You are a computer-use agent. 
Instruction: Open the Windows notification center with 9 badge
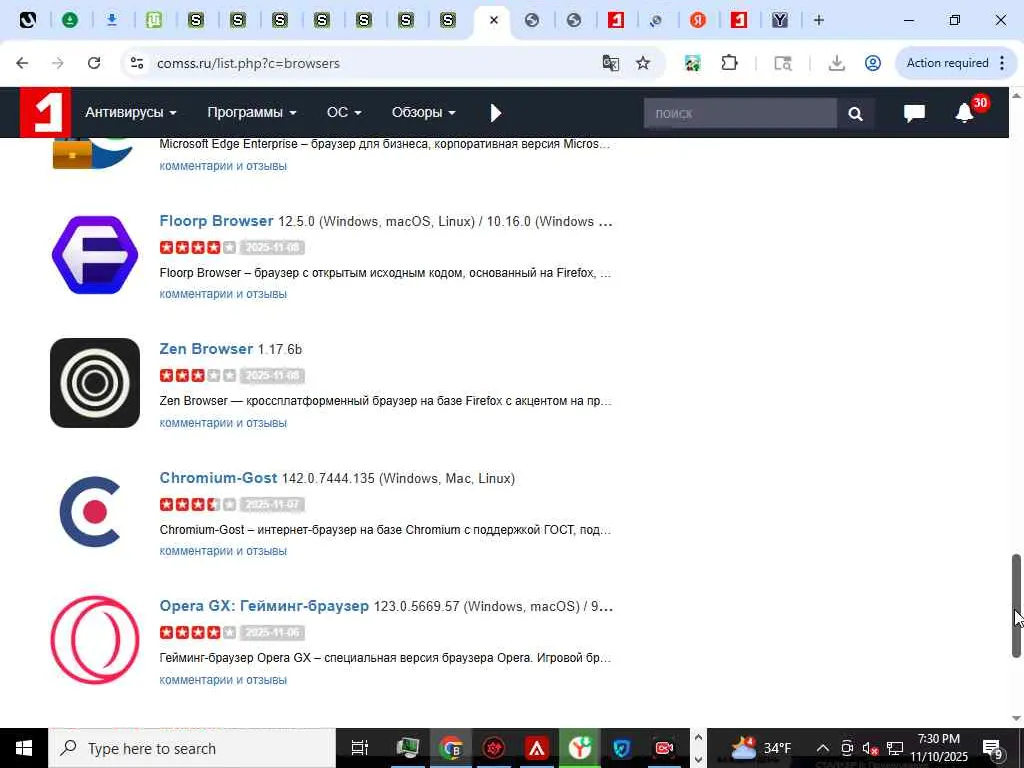point(993,748)
